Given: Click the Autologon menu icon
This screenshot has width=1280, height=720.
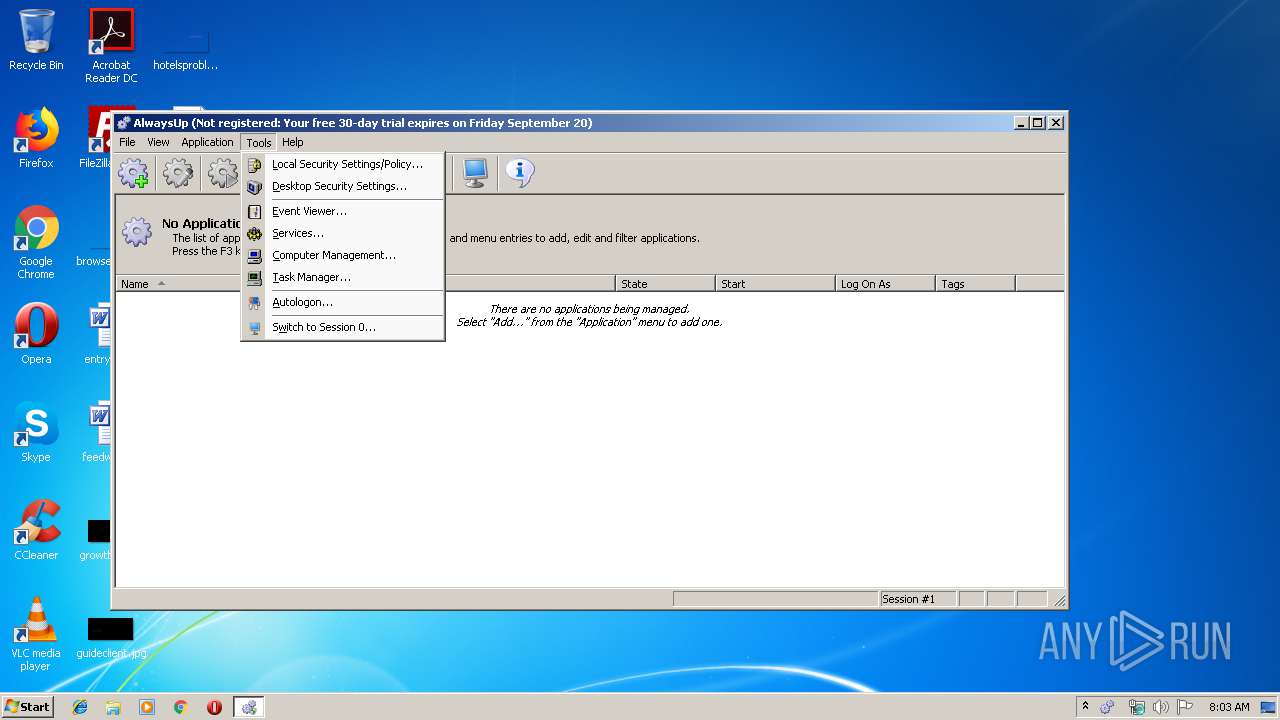Looking at the screenshot, I should (x=255, y=302).
